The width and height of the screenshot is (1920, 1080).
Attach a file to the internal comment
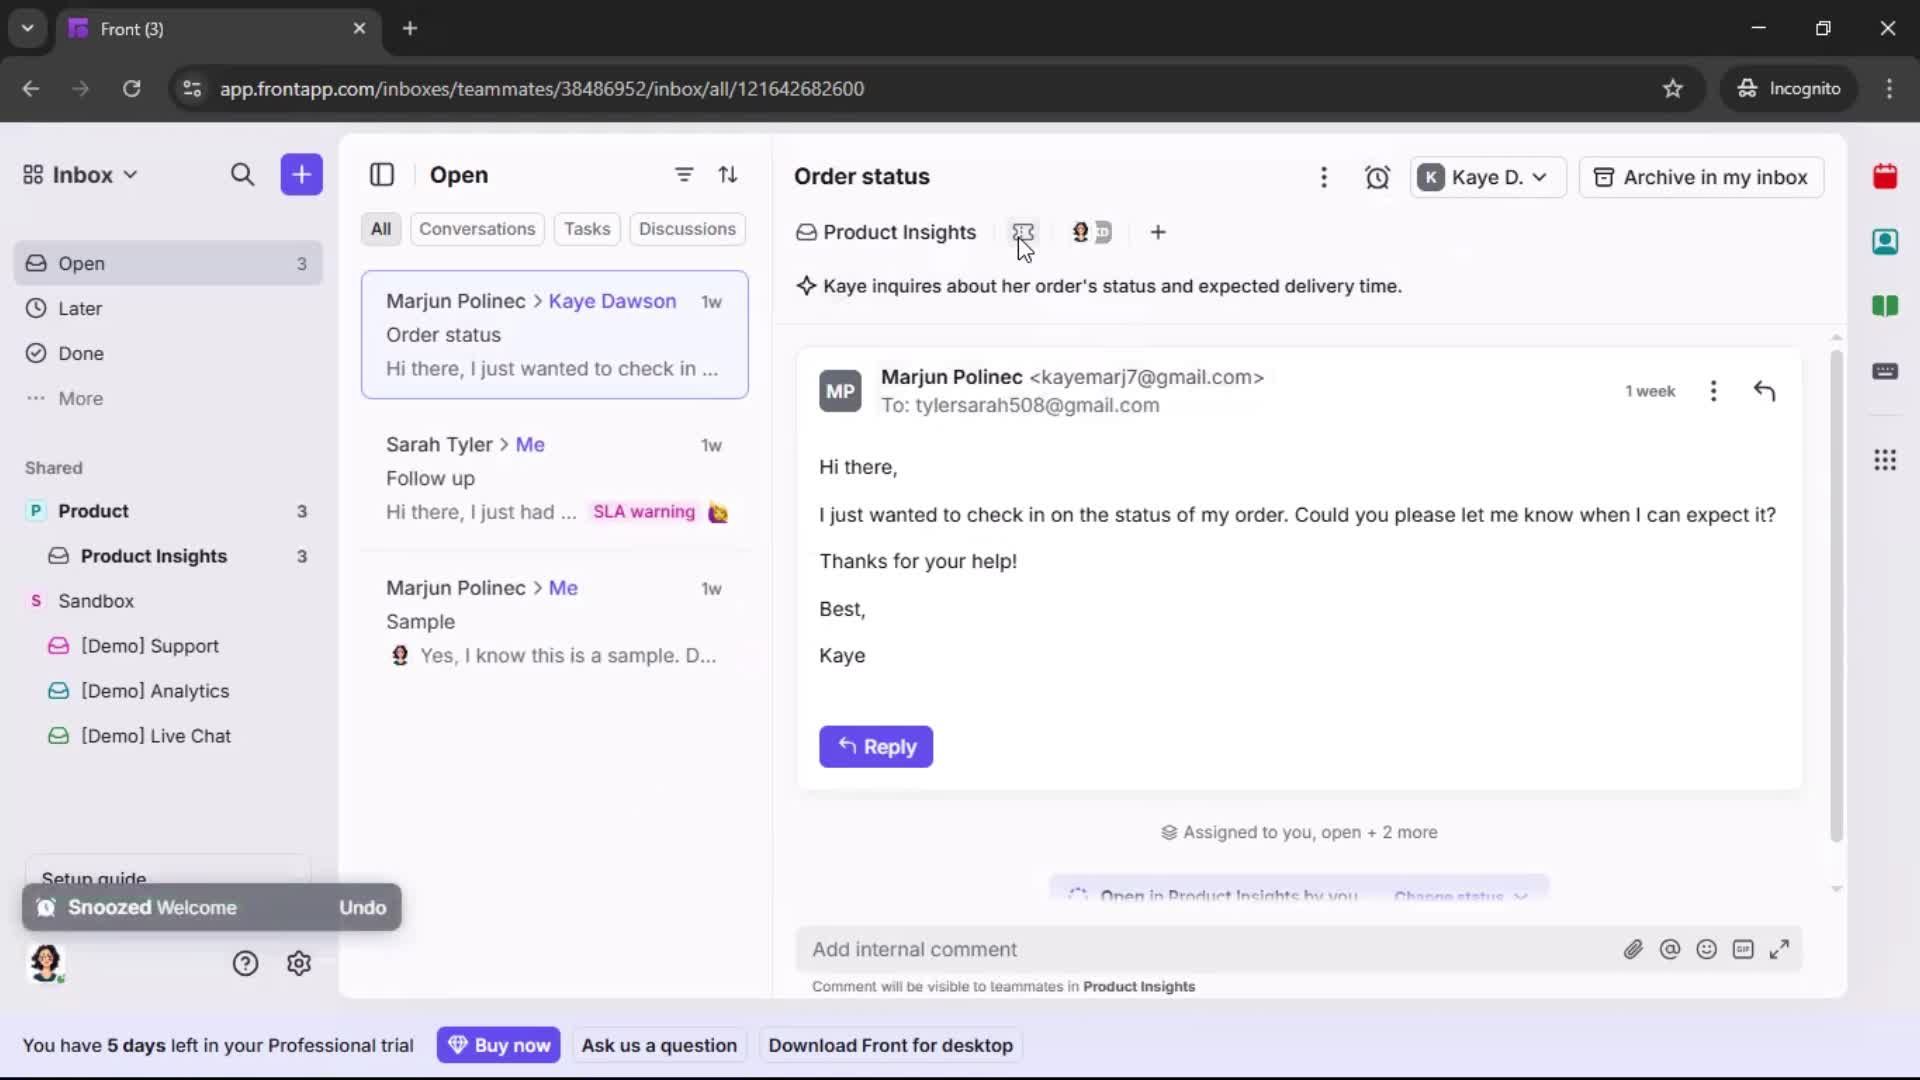pyautogui.click(x=1634, y=949)
